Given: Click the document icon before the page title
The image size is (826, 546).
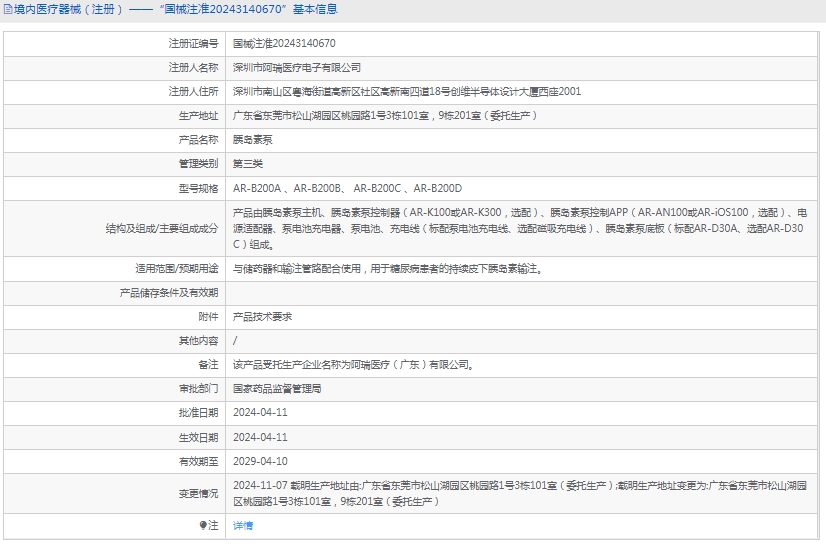Looking at the screenshot, I should [x=8, y=10].
